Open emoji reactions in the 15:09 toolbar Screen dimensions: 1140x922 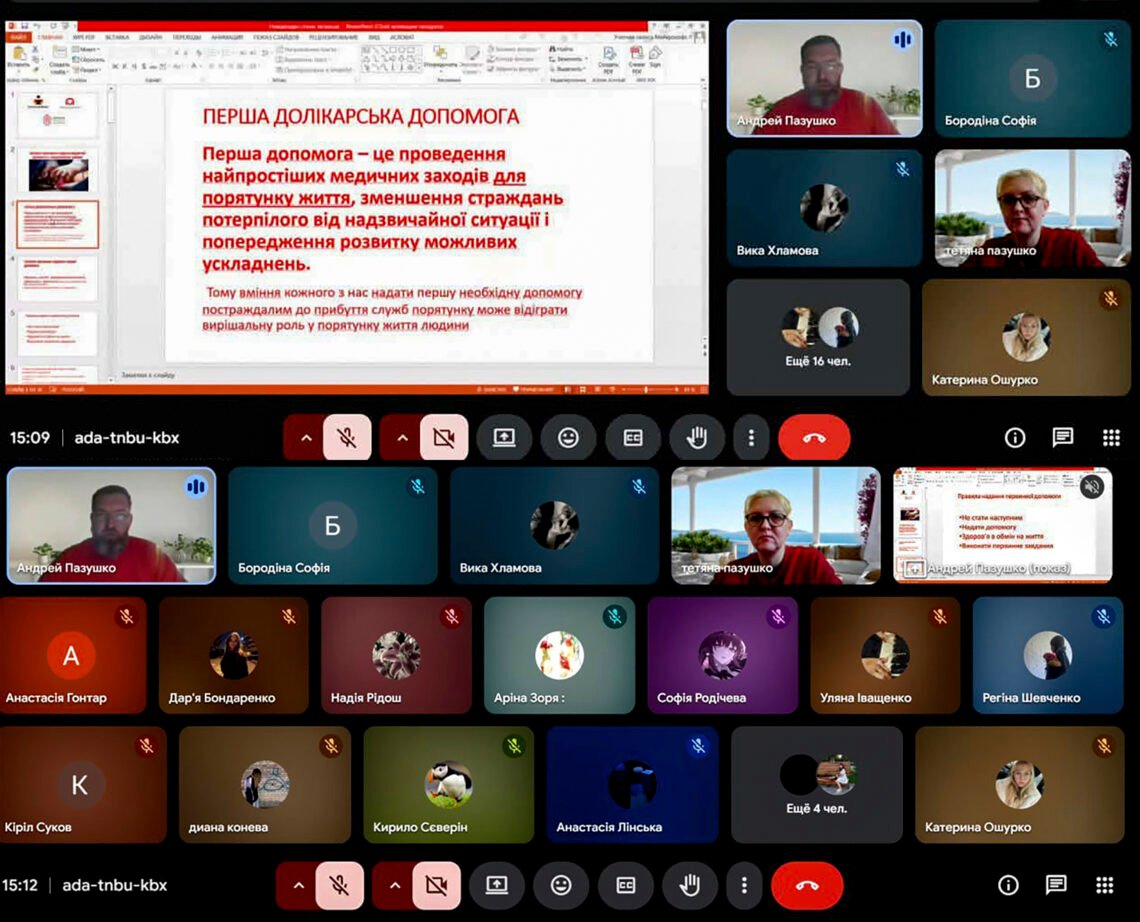coord(568,438)
